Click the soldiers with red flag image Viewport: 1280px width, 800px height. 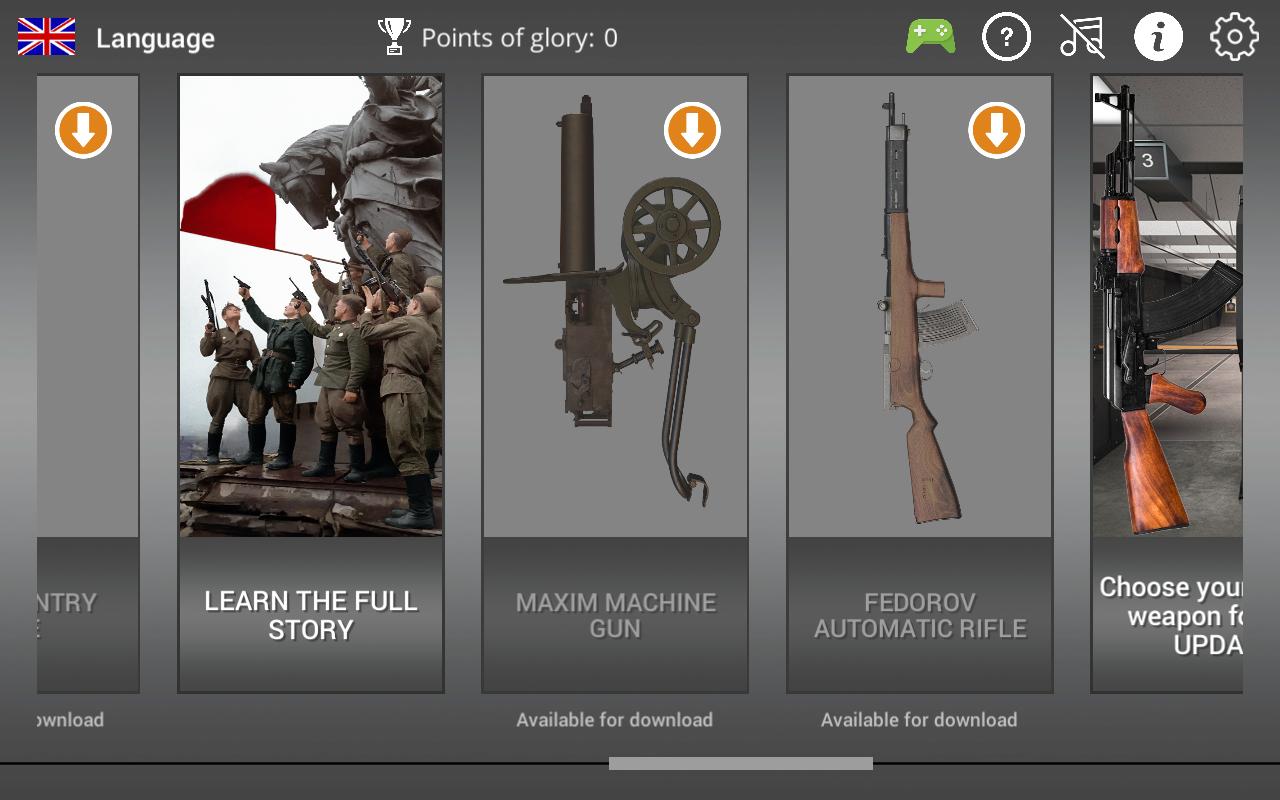click(311, 306)
